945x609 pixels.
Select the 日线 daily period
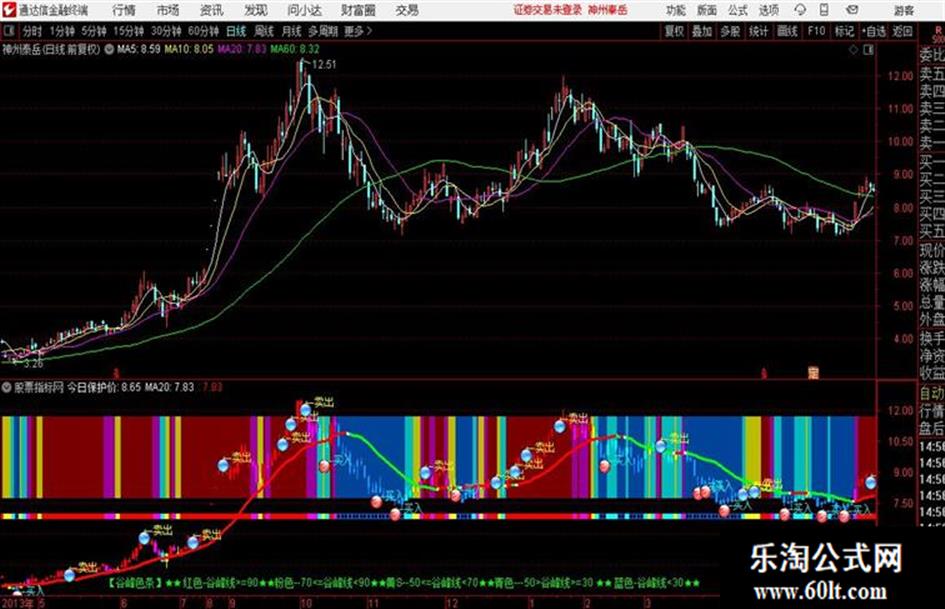pos(236,31)
